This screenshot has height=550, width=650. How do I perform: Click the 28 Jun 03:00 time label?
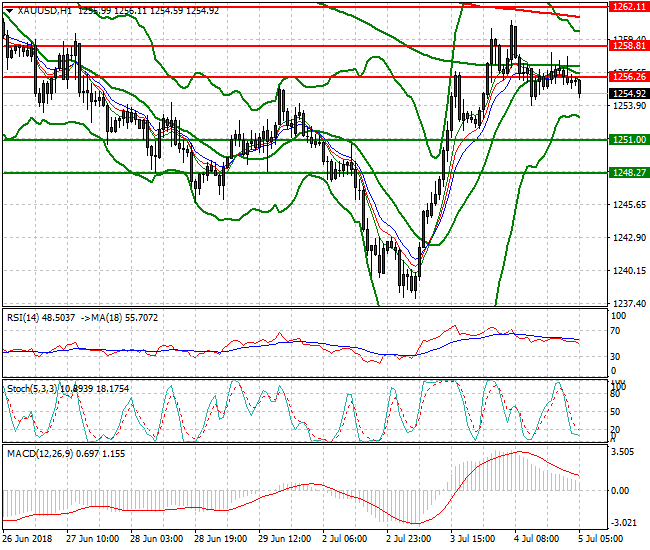tap(156, 538)
